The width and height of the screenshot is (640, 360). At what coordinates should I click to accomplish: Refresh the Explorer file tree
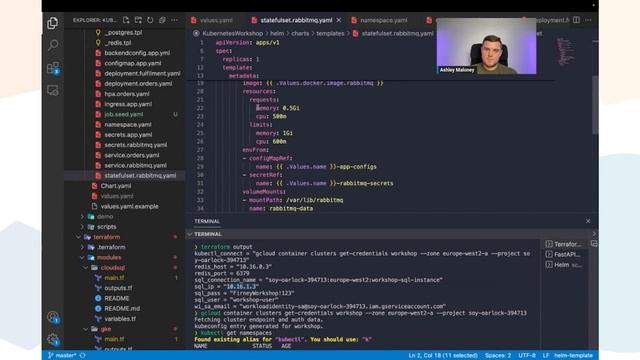click(x=150, y=20)
